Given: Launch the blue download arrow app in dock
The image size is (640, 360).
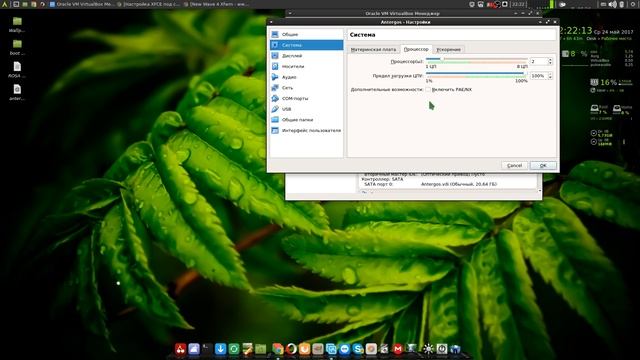Looking at the screenshot, I should click(220, 349).
